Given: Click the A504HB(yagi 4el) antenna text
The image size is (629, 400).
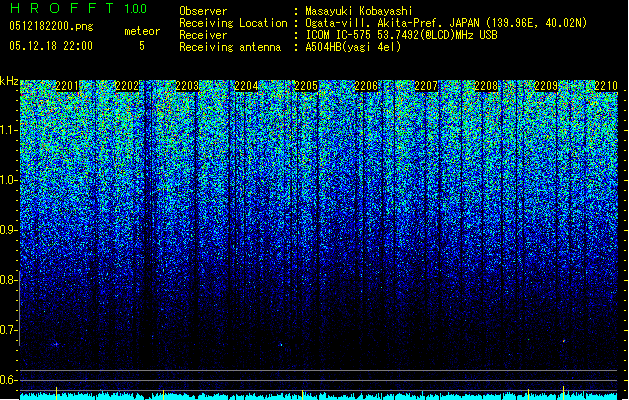Looking at the screenshot, I should pyautogui.click(x=353, y=47).
